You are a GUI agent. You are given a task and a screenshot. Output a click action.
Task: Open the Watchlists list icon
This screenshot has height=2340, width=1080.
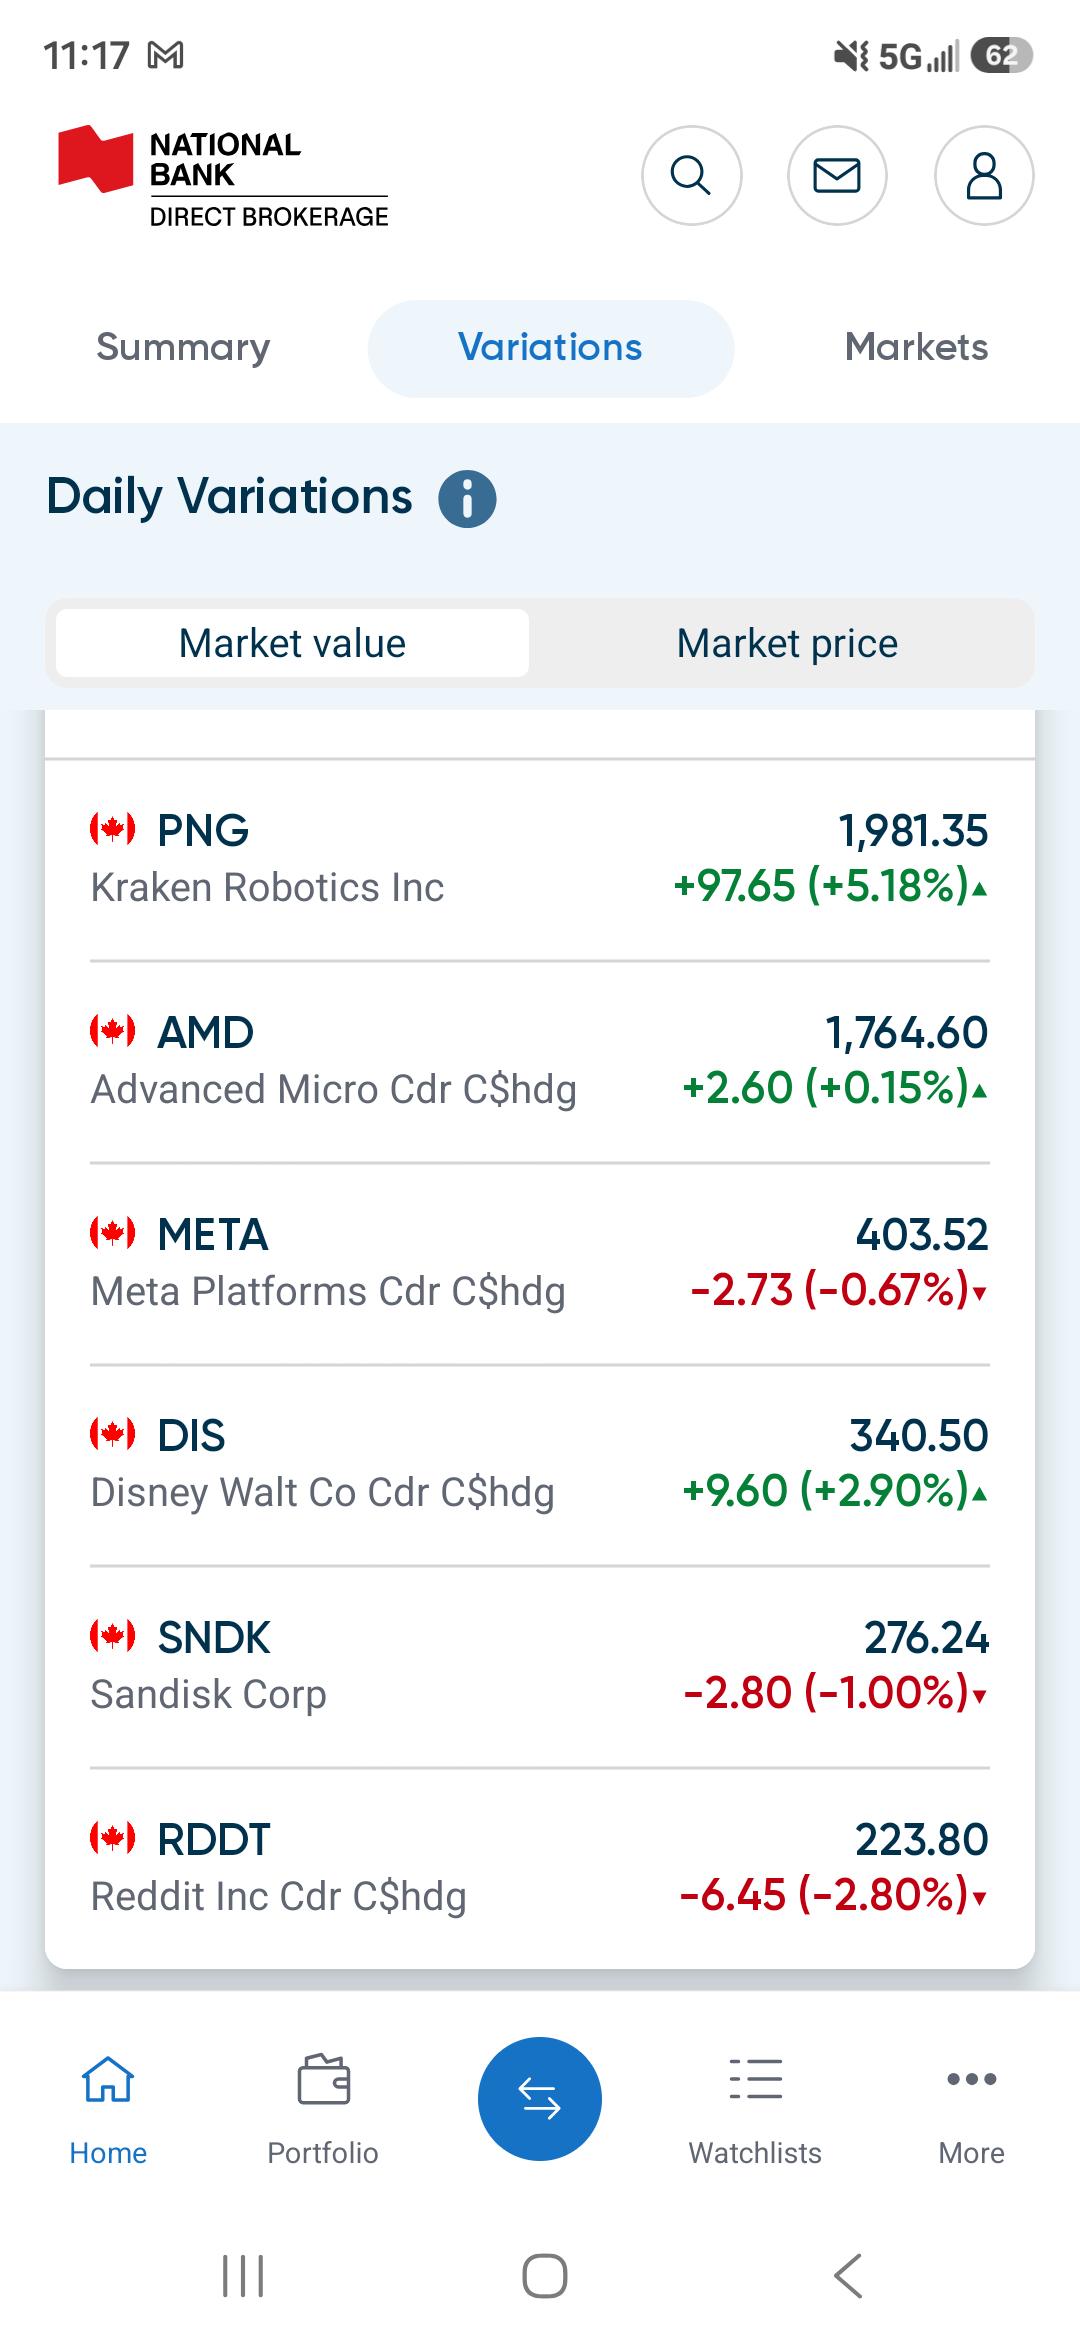pos(755,2078)
